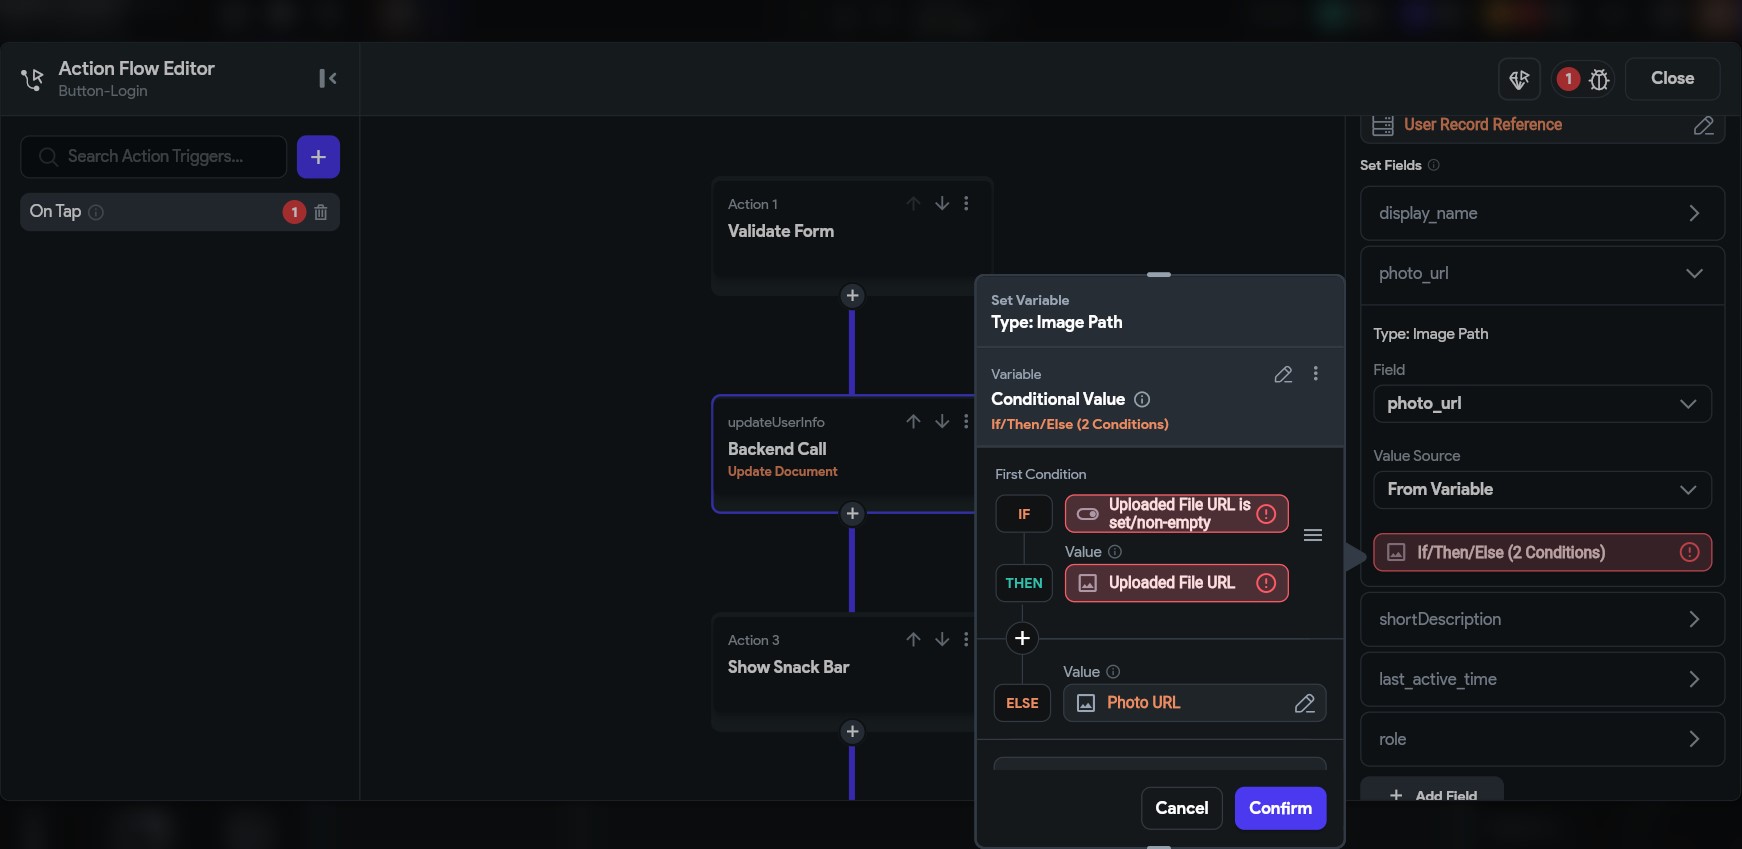
Task: Add an action below Backend Call
Action: (852, 514)
